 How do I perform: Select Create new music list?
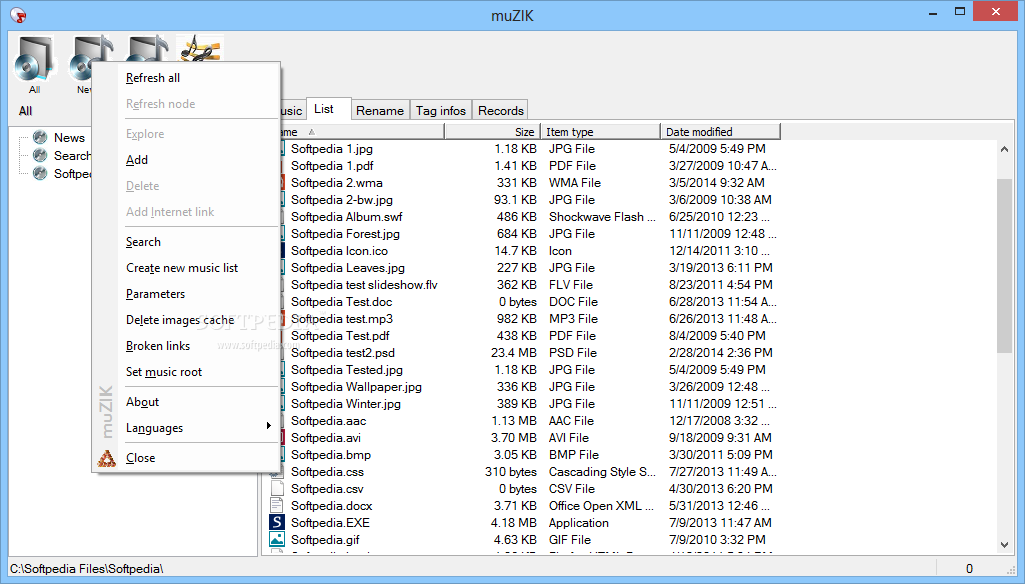coord(182,268)
